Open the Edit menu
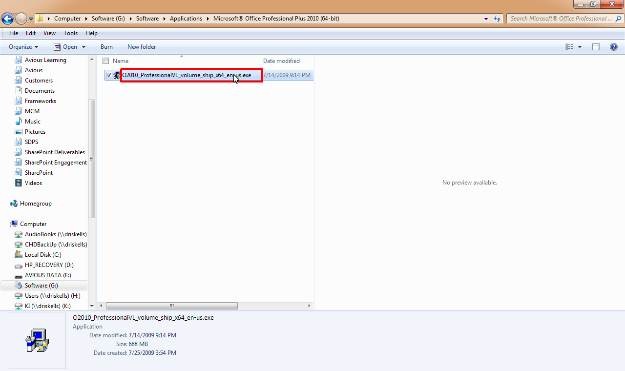This screenshot has height=371, width=625. pyautogui.click(x=31, y=33)
